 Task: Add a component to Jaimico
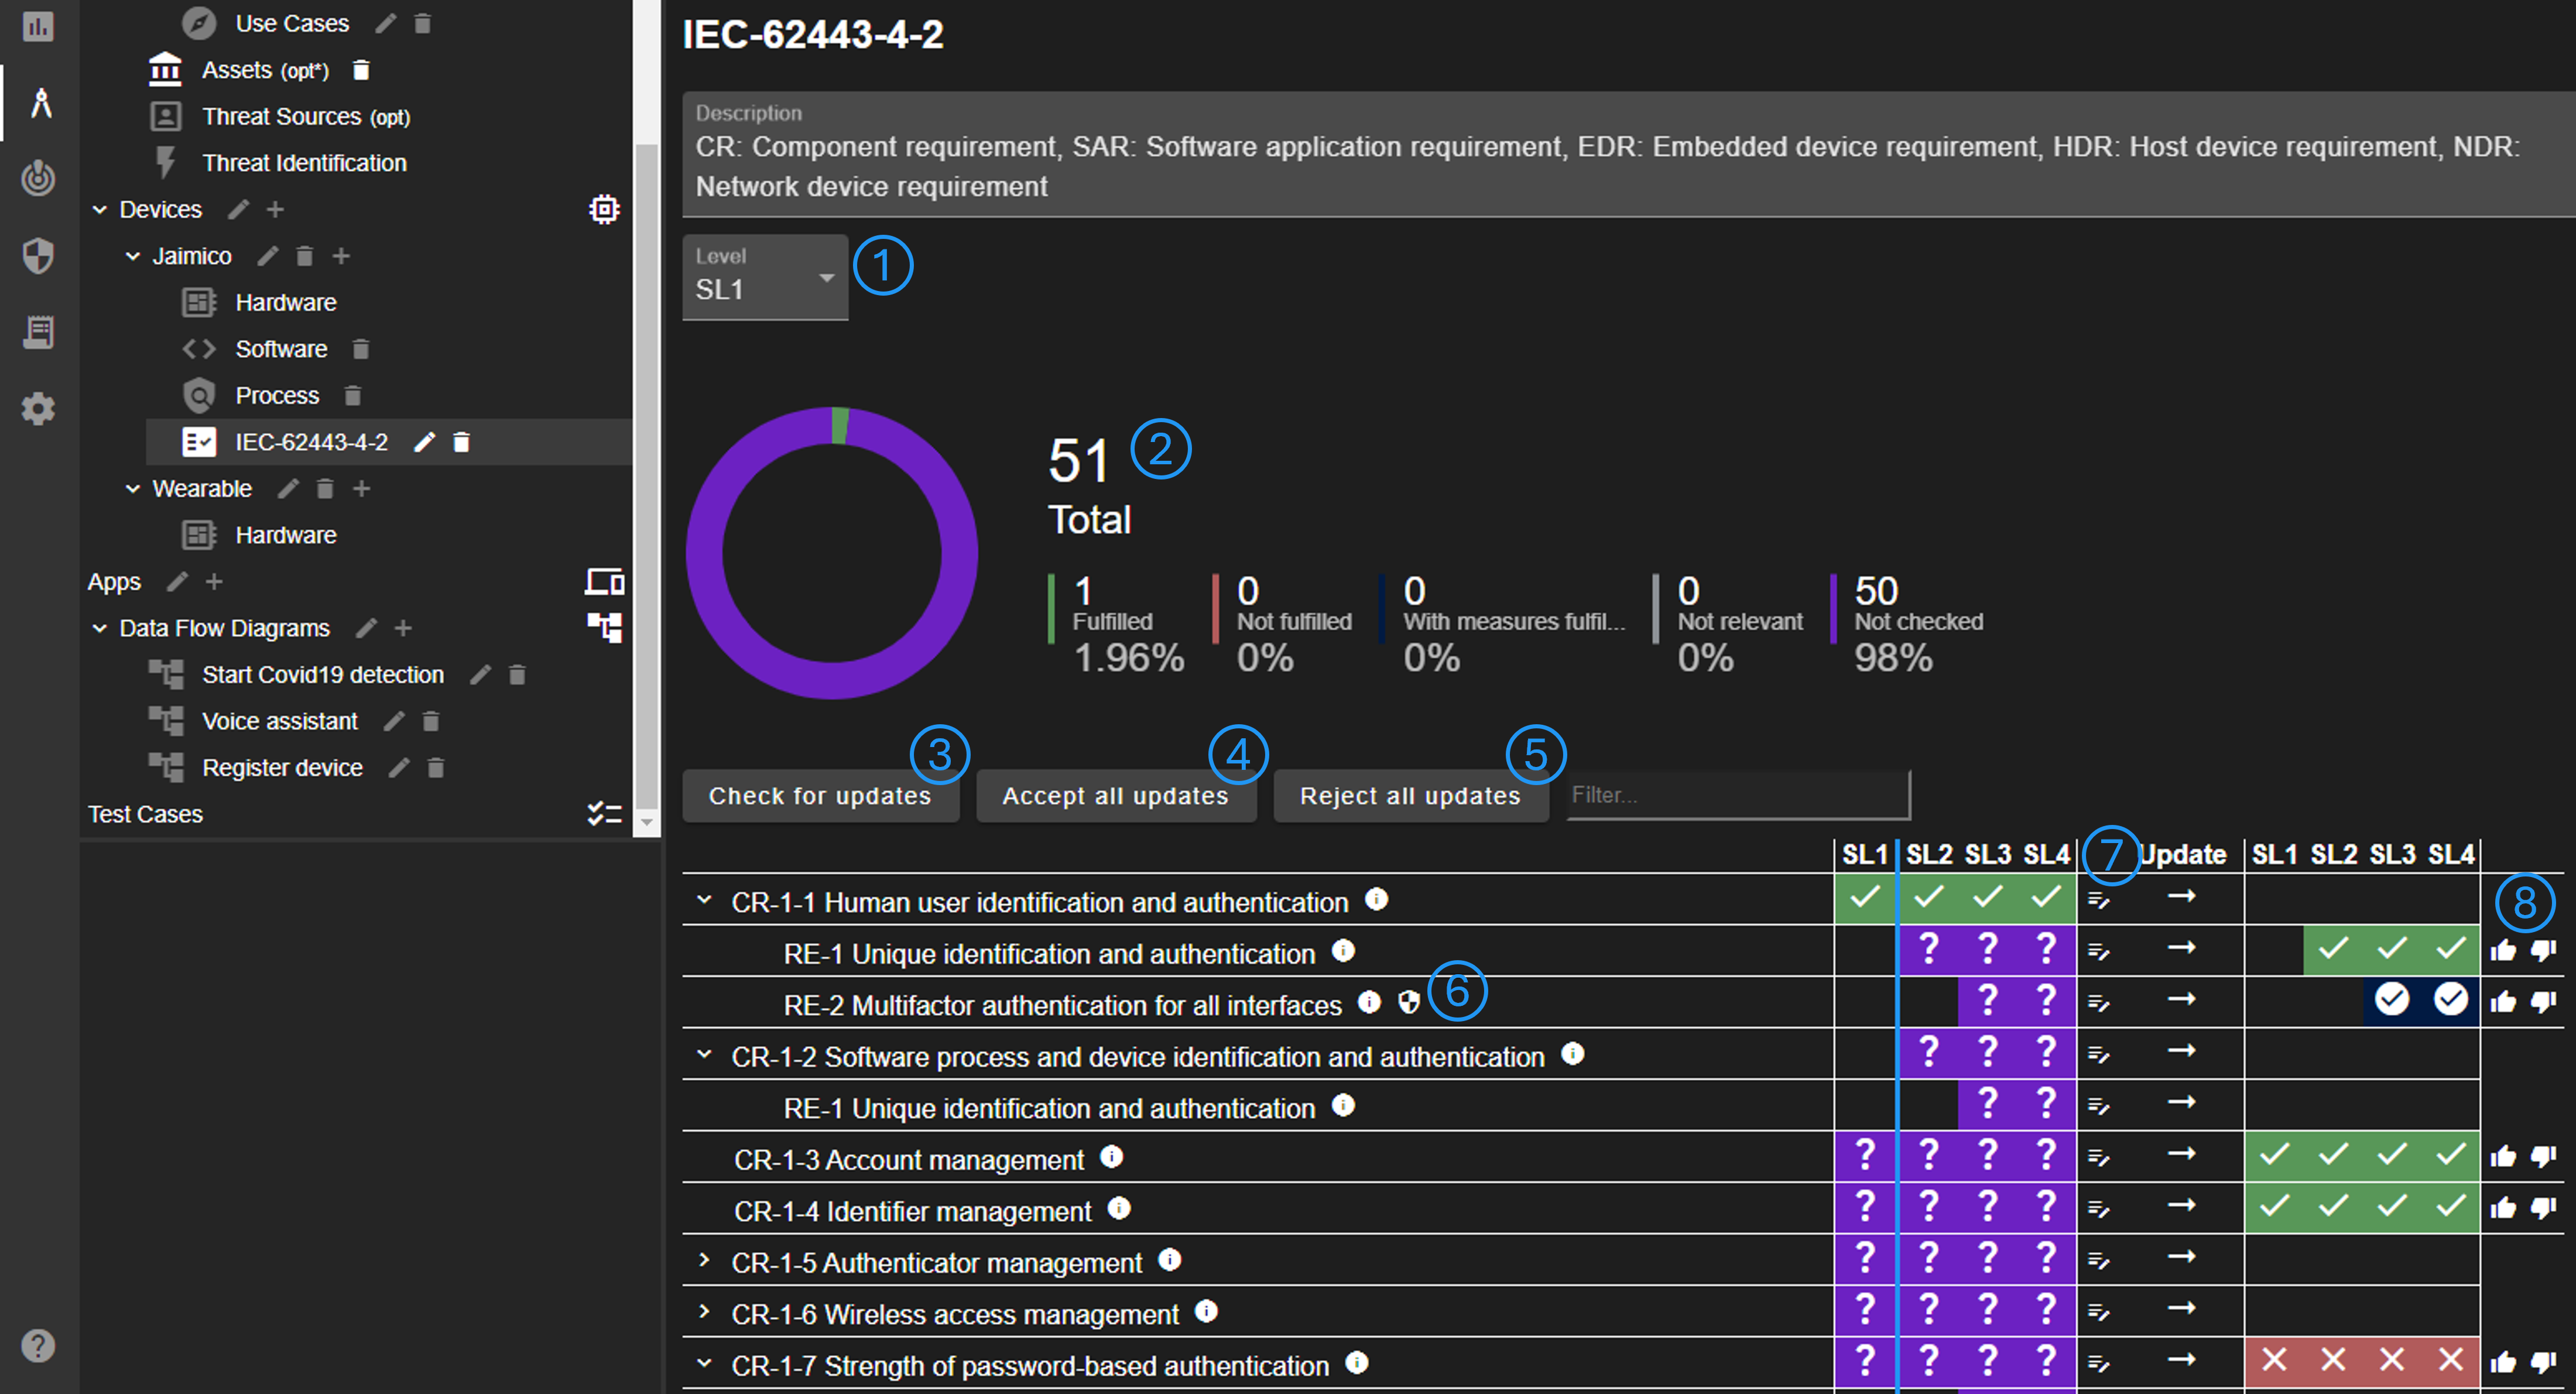[341, 256]
